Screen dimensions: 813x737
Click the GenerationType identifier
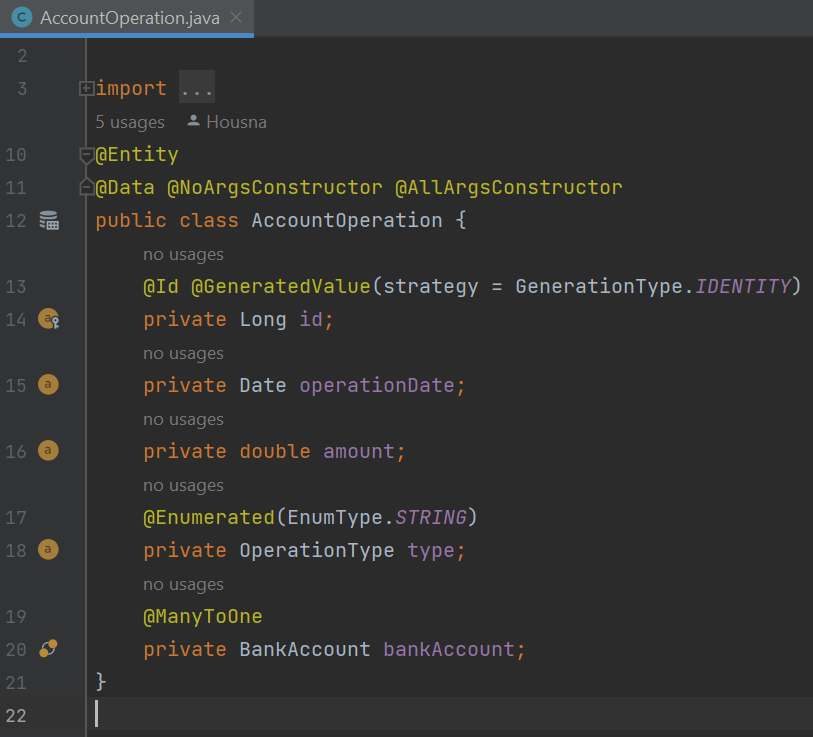click(x=599, y=286)
